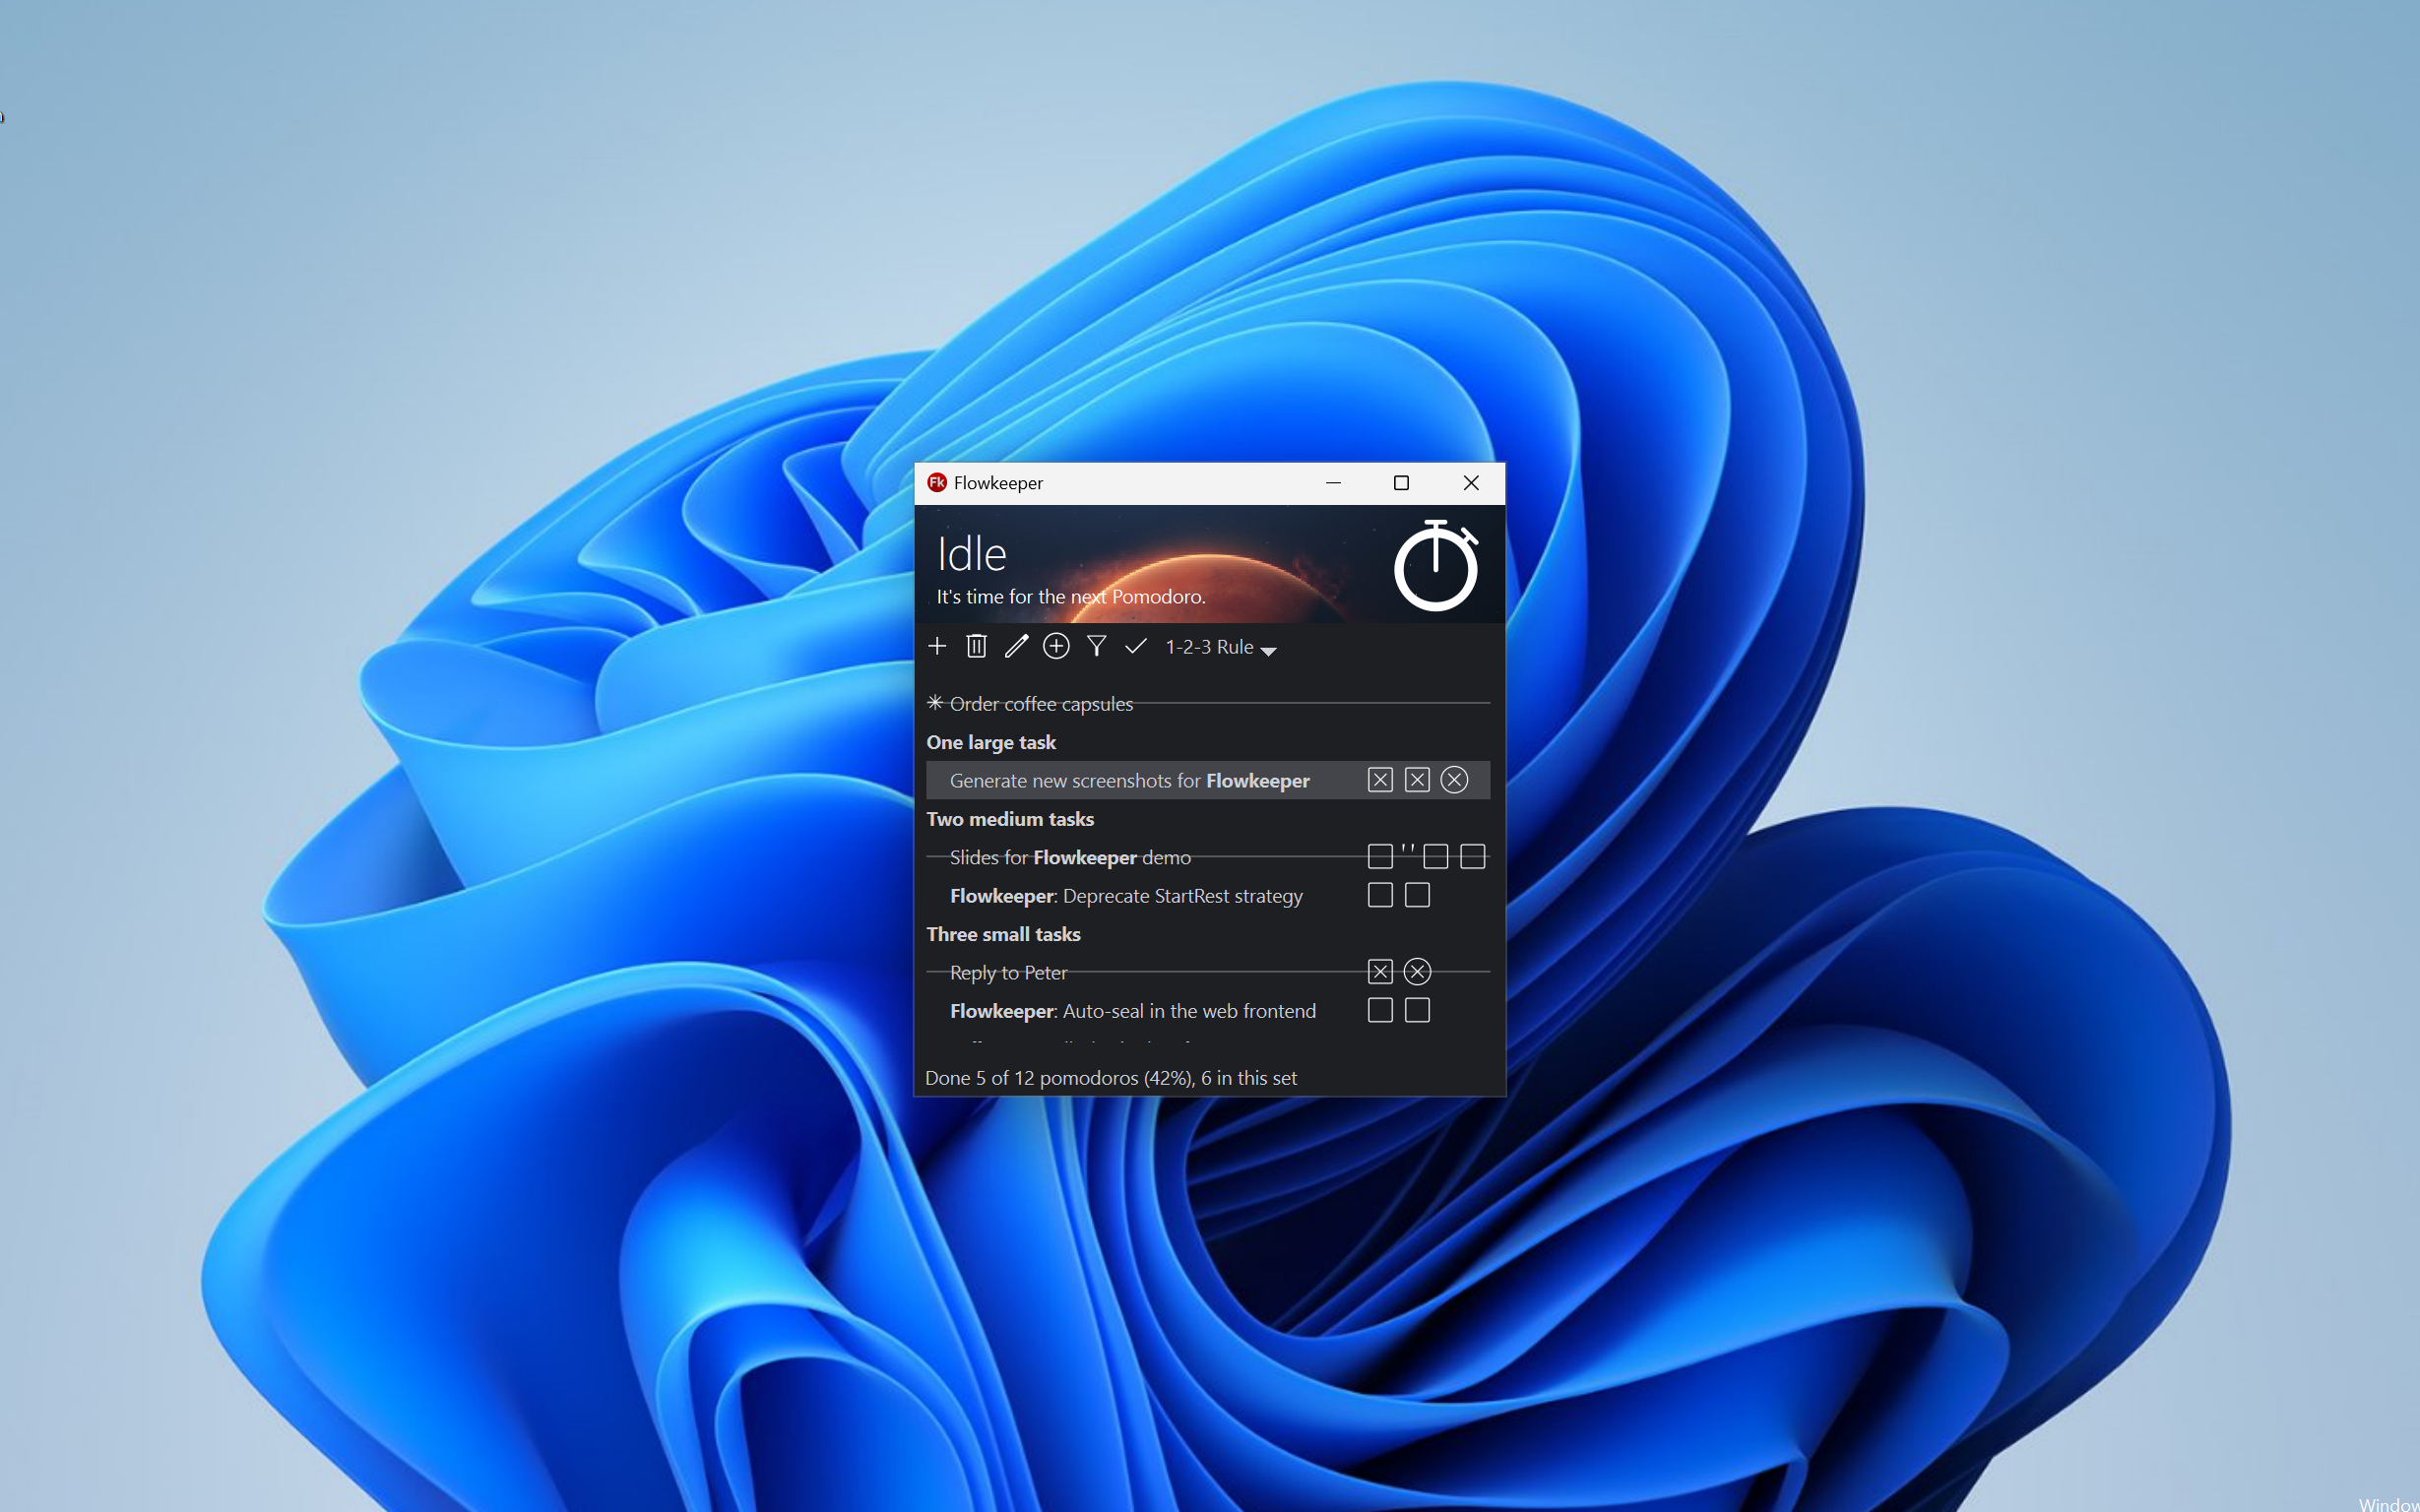
Task: Open the funnel filter icon
Action: tap(1096, 646)
